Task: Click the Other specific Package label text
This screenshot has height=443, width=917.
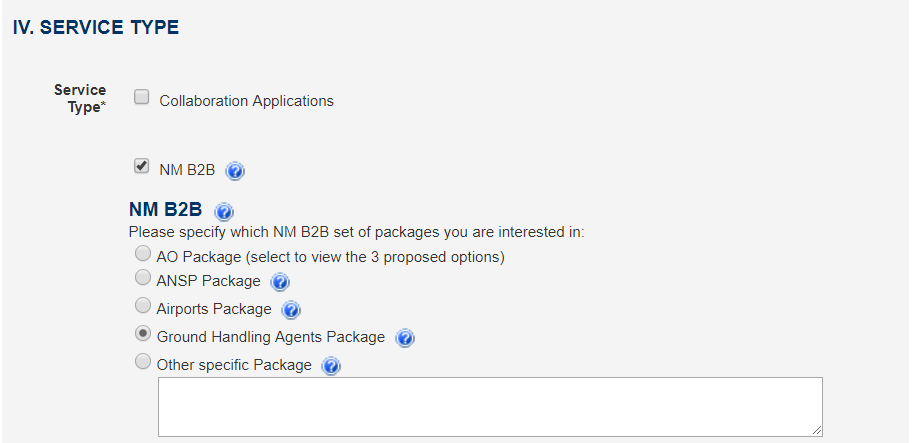Action: [234, 365]
